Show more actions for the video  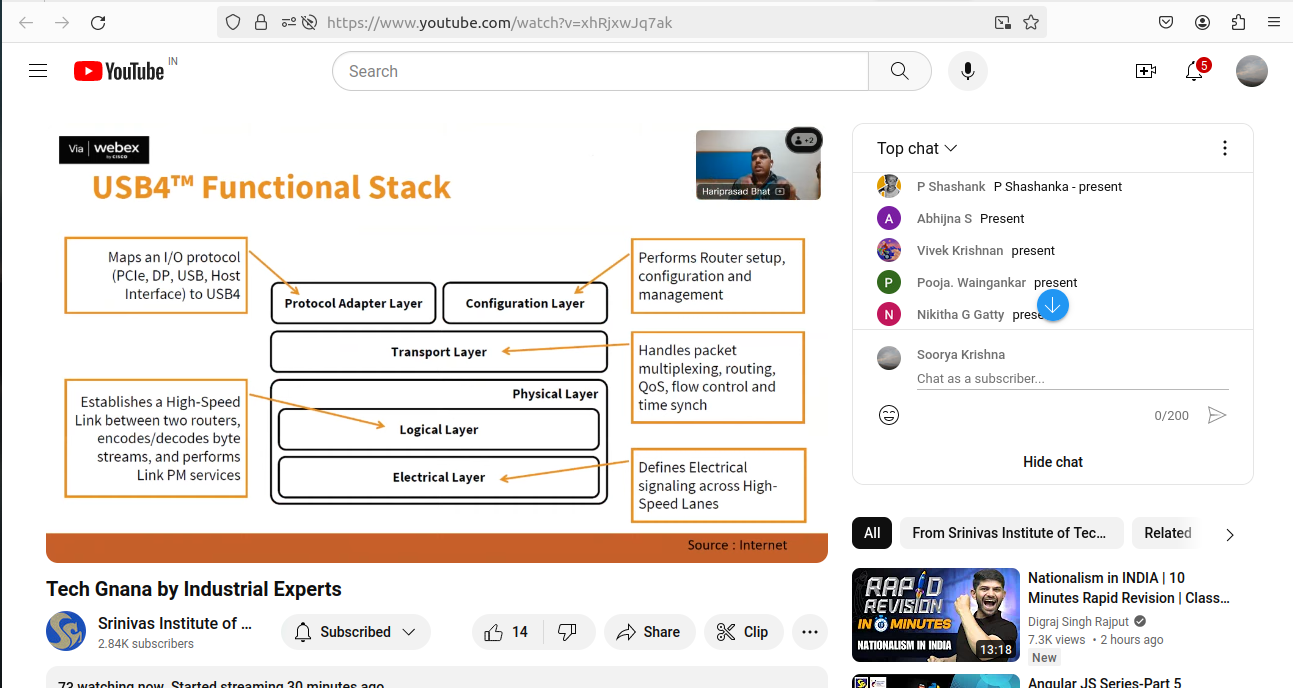pyautogui.click(x=809, y=632)
